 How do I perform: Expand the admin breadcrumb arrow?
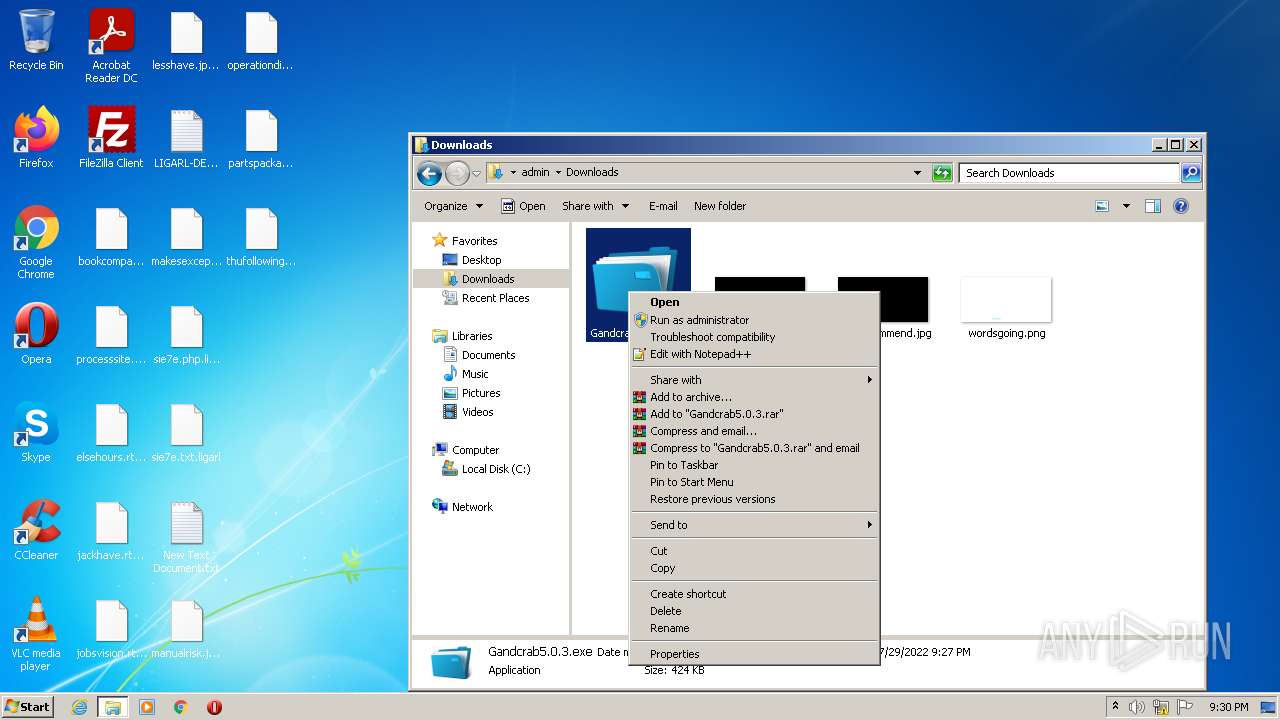pos(558,173)
